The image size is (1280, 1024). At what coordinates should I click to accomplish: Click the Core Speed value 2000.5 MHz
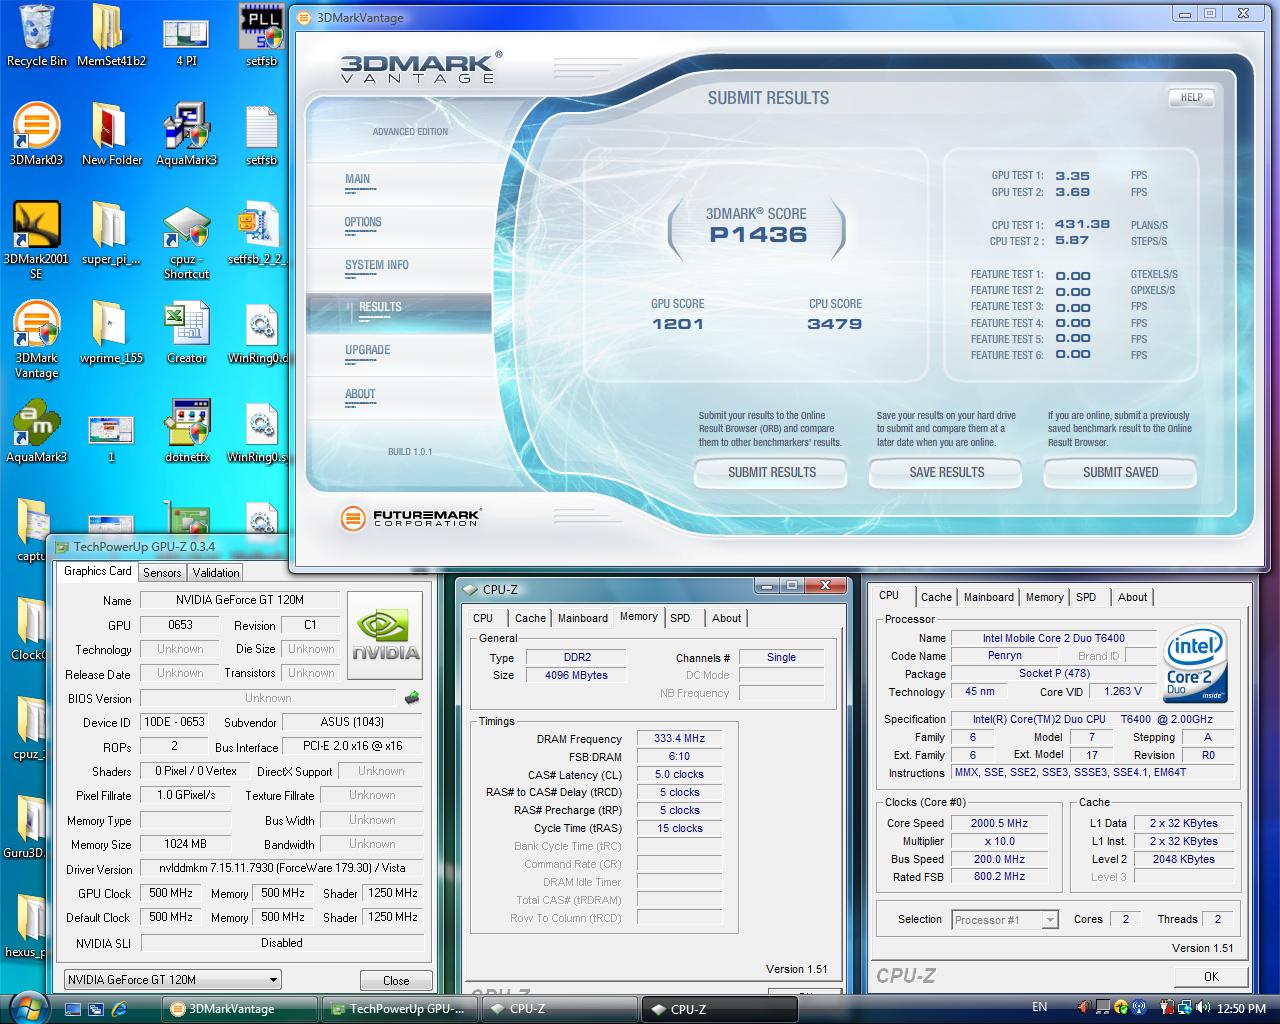tap(1000, 823)
